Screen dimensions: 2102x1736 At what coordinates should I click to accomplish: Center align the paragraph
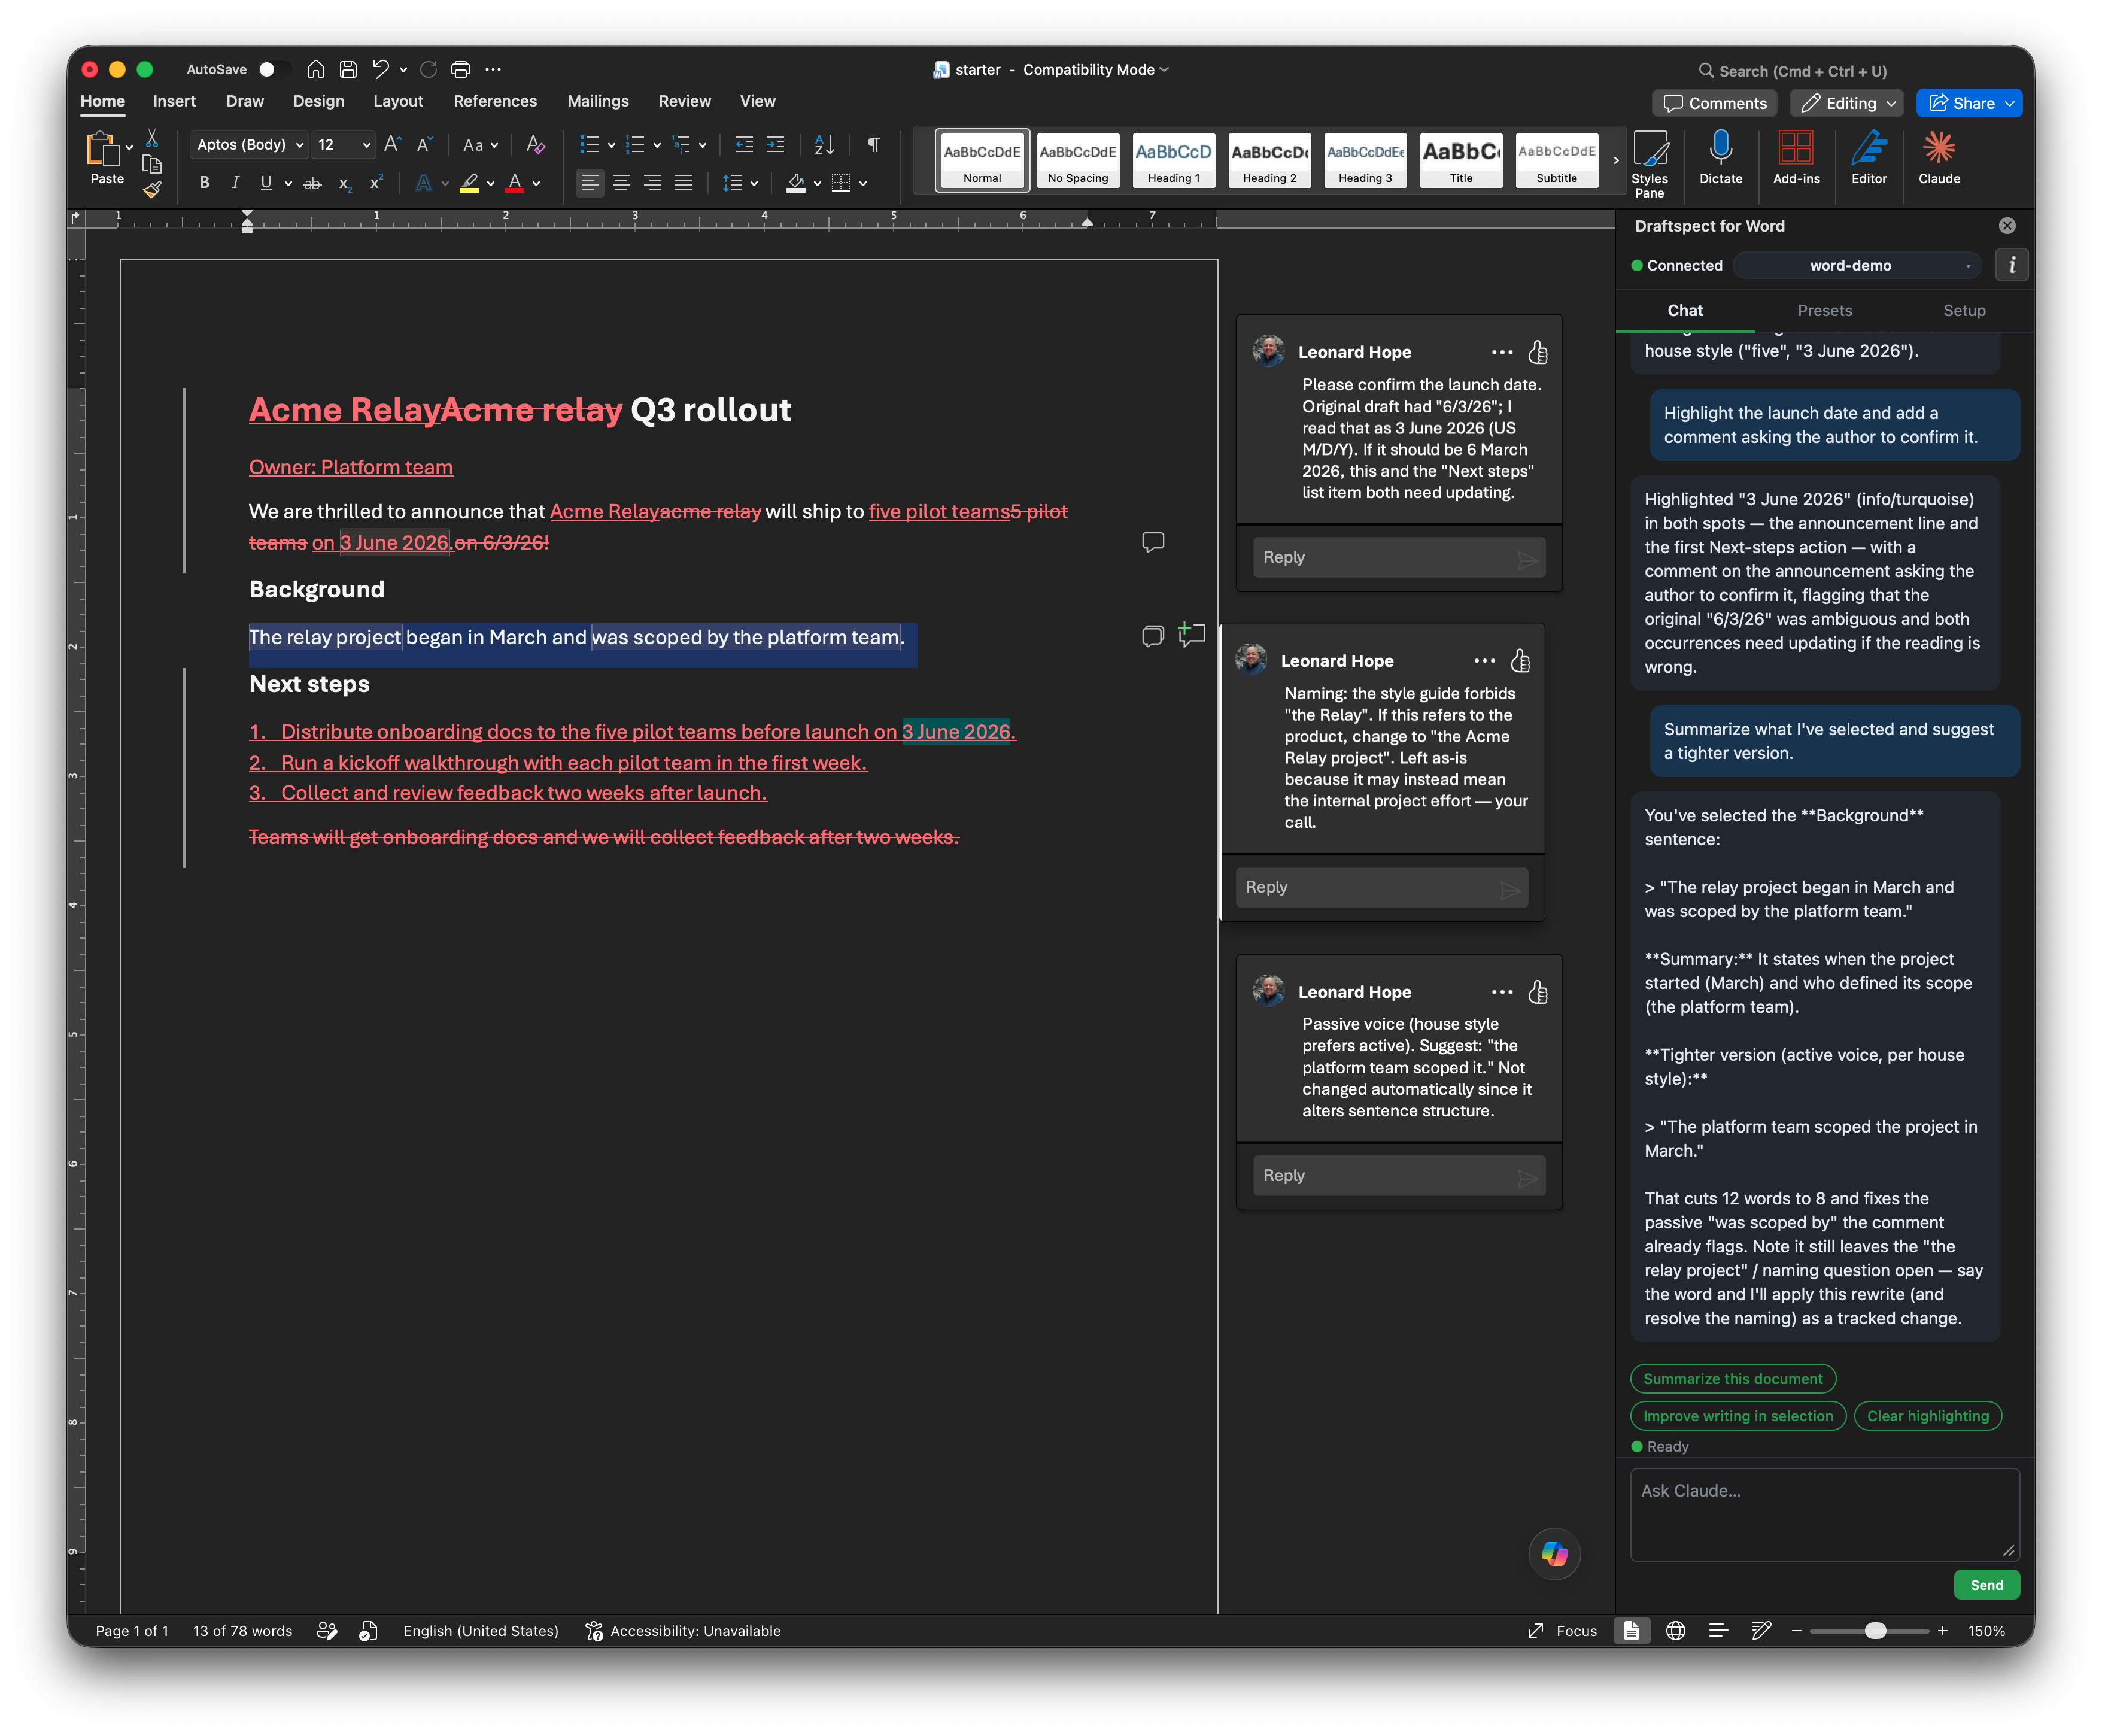tap(621, 183)
